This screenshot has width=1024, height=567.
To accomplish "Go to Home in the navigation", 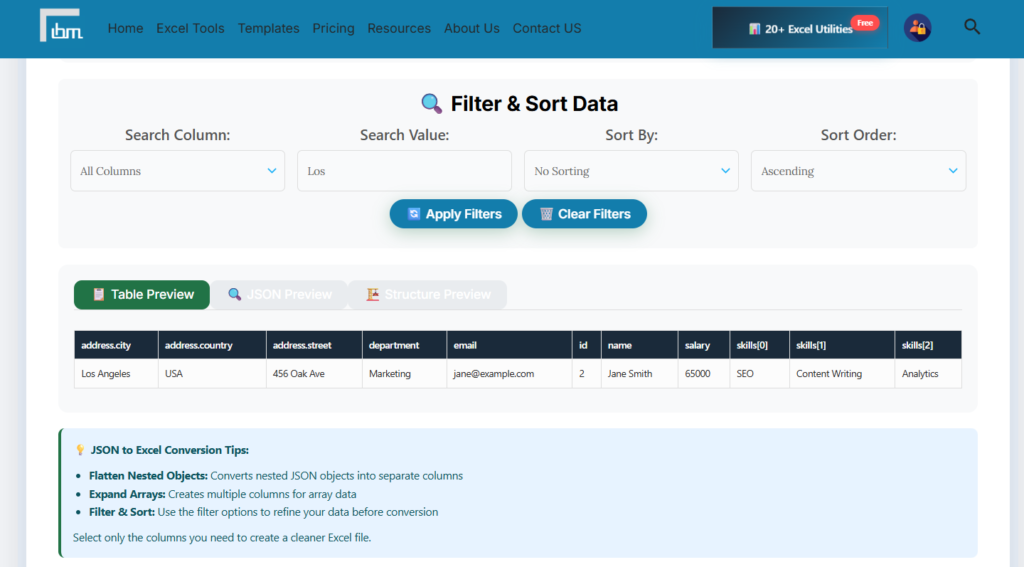I will tap(125, 28).
